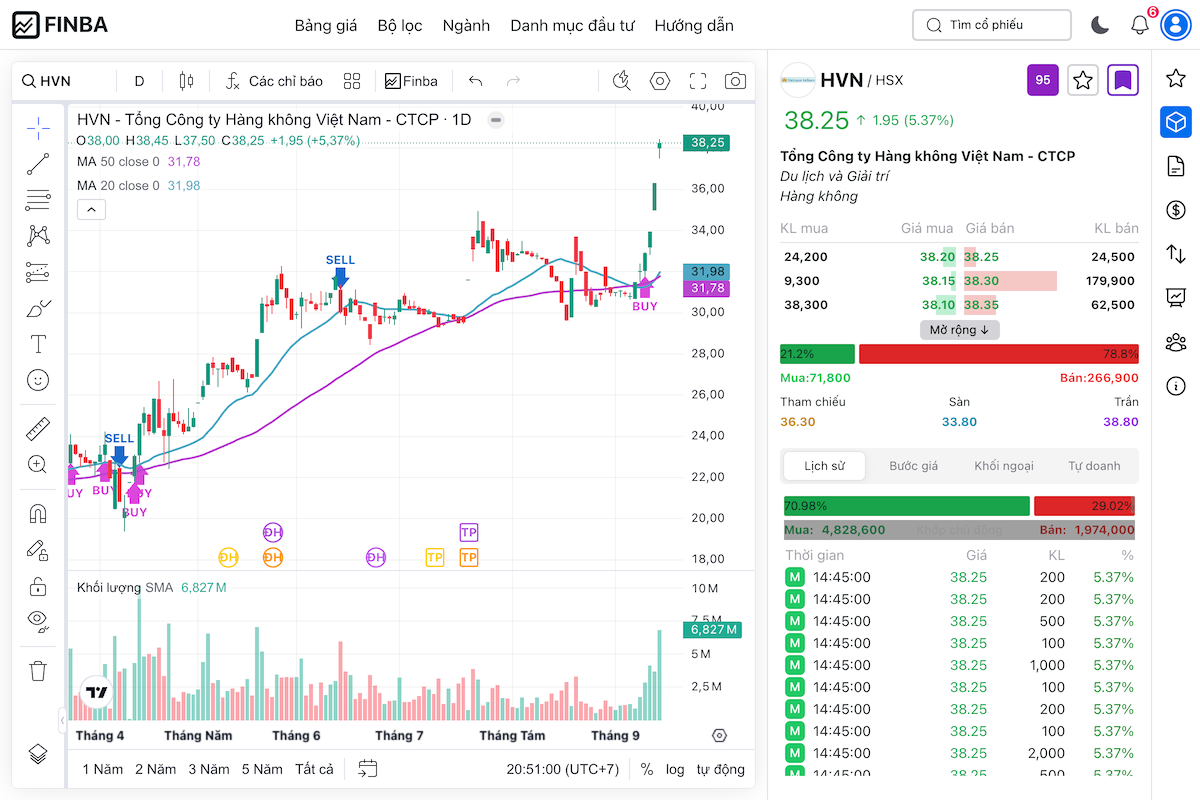This screenshot has width=1200, height=800.
Task: Switch to the Khối ngoại tab
Action: pos(1004,466)
